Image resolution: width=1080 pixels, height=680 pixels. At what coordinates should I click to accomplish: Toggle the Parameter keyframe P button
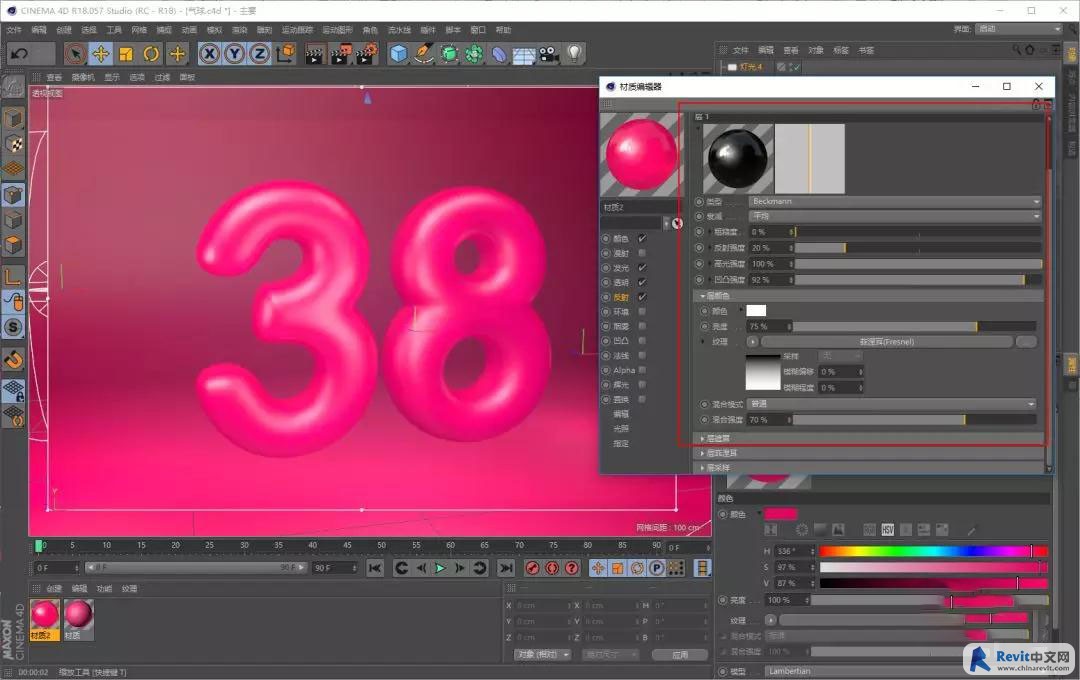pos(656,568)
